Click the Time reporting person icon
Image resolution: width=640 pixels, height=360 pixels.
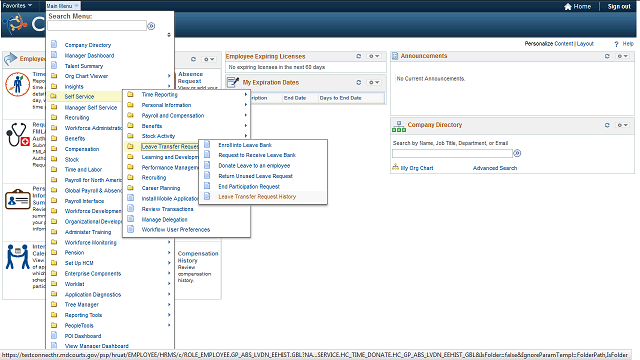click(x=17, y=84)
